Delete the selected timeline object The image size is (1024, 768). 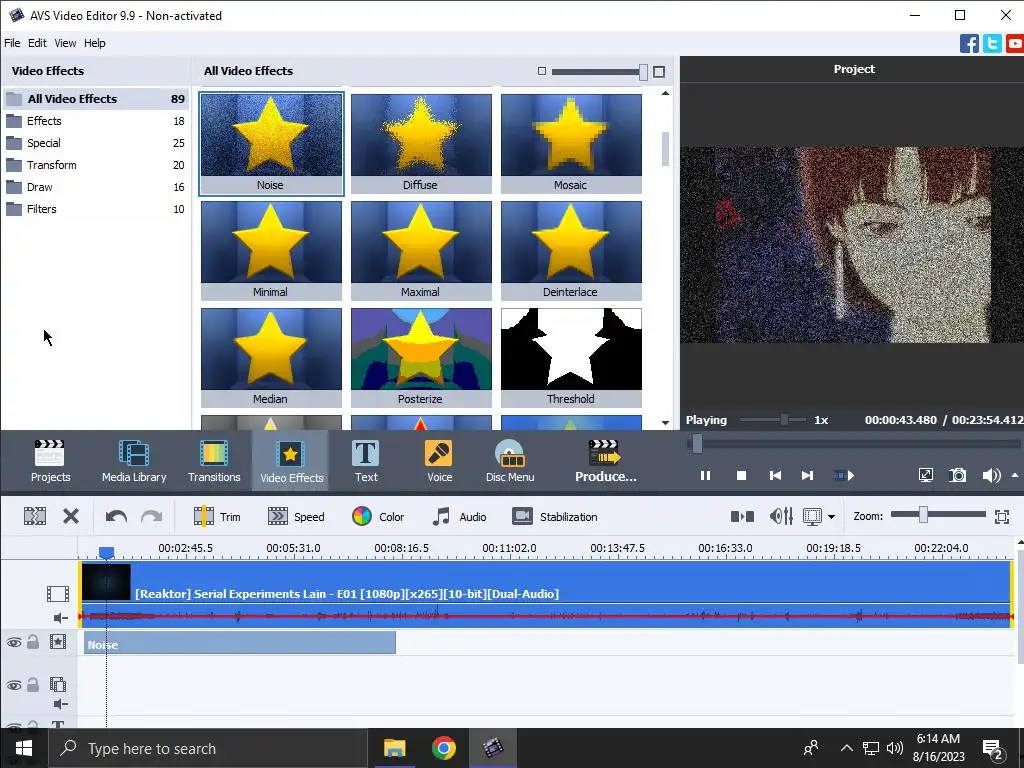click(71, 517)
